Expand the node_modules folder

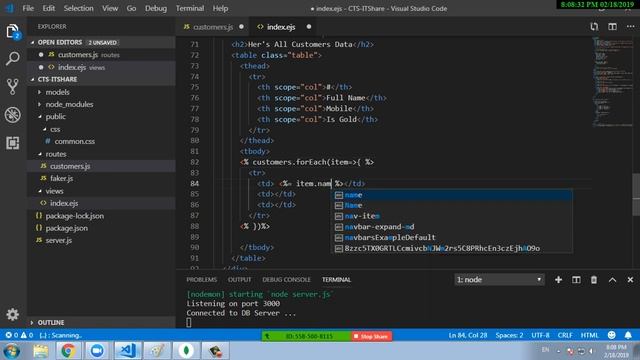click(102, 104)
